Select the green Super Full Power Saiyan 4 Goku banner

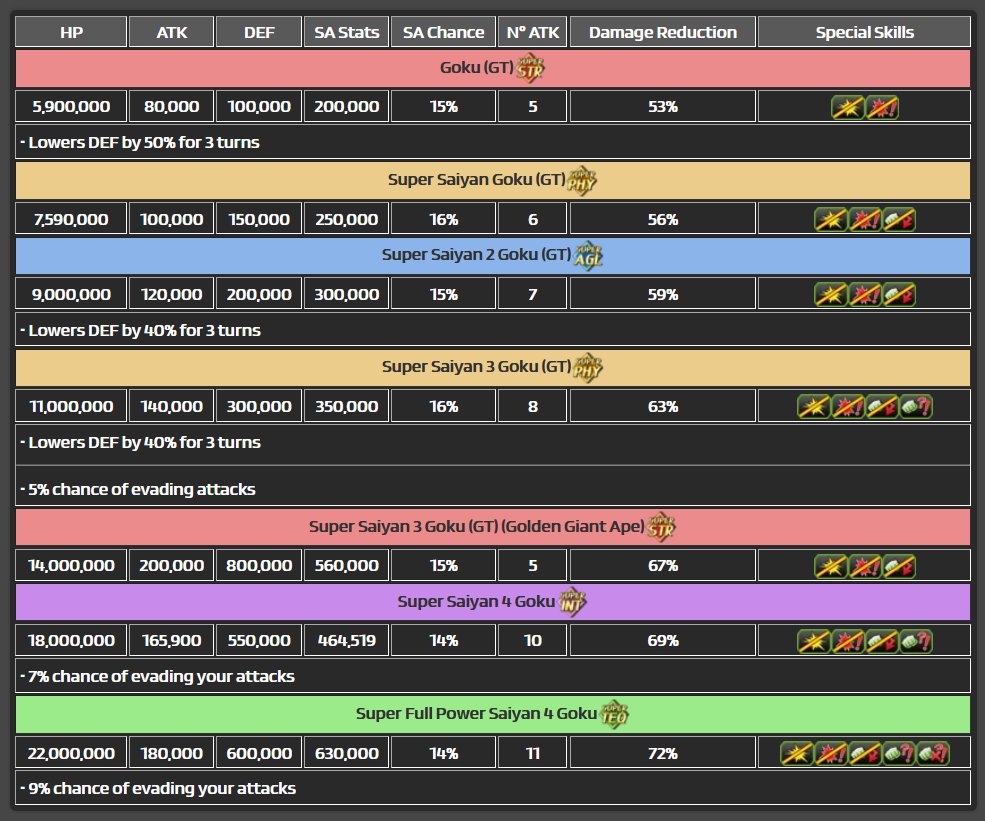[x=493, y=714]
